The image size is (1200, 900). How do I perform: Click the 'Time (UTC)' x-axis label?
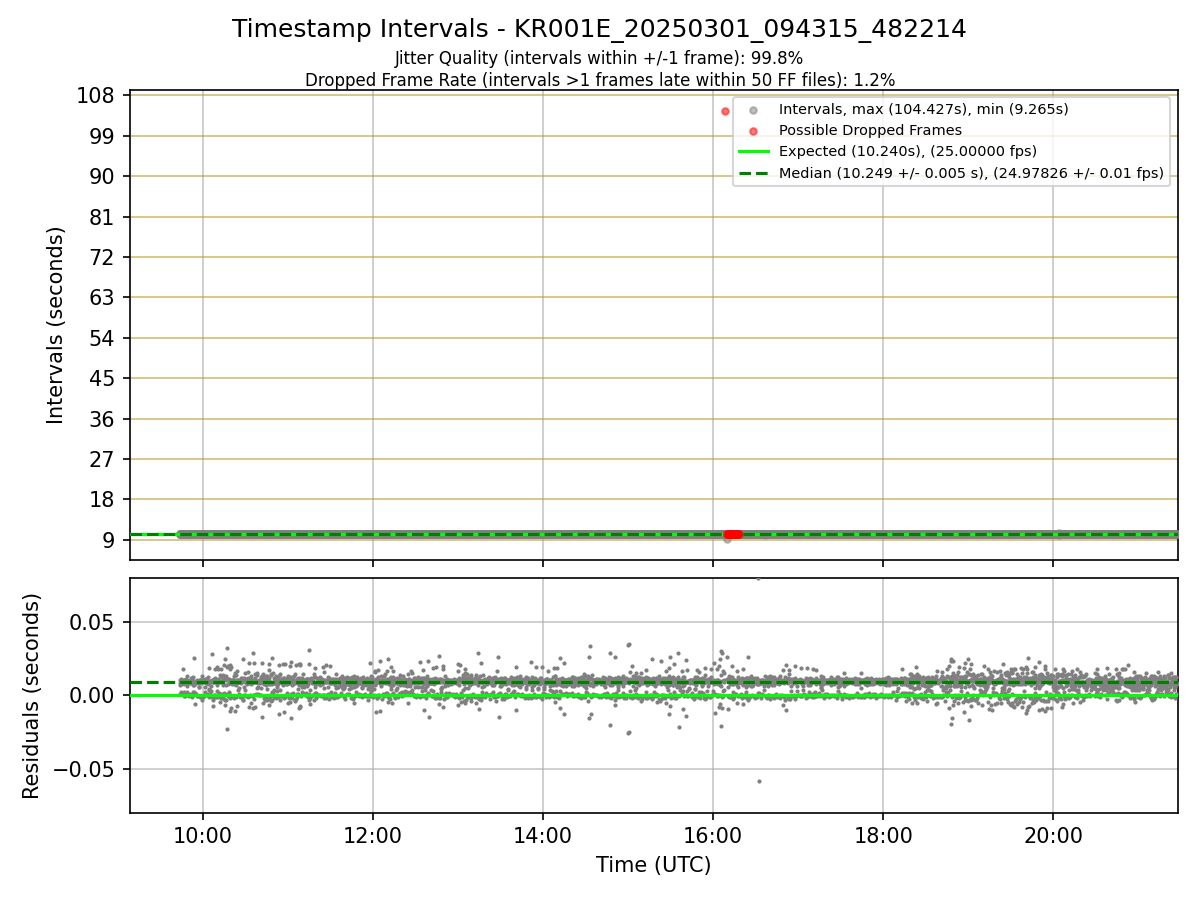click(x=653, y=865)
